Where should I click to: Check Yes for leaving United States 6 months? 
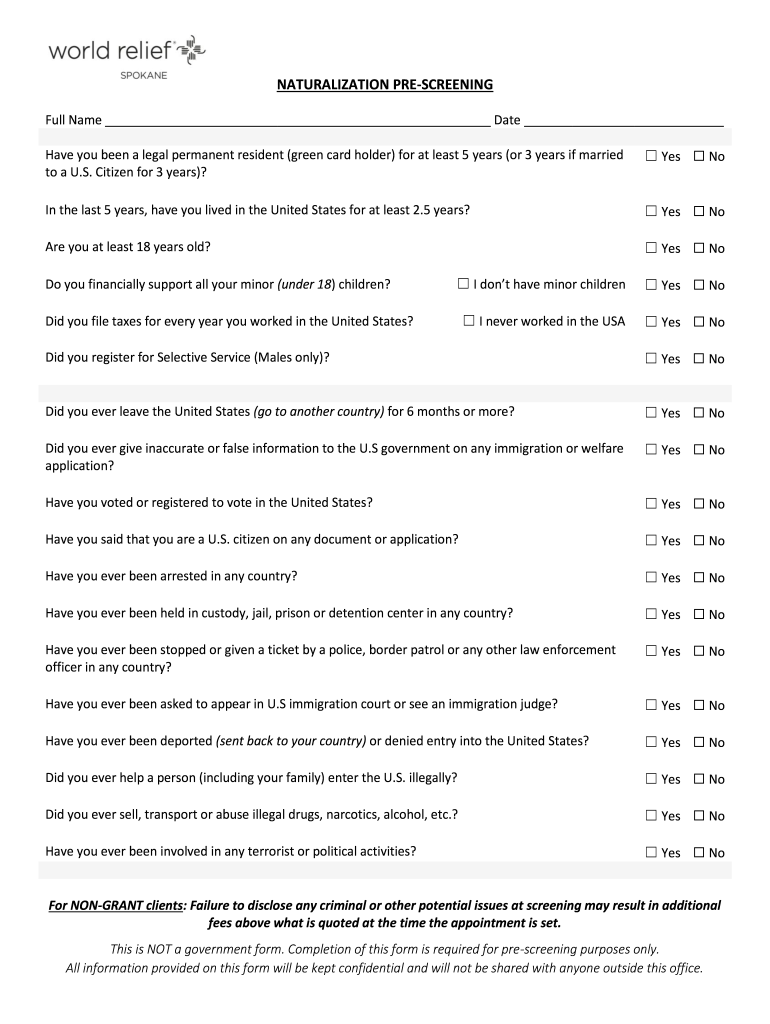click(652, 412)
